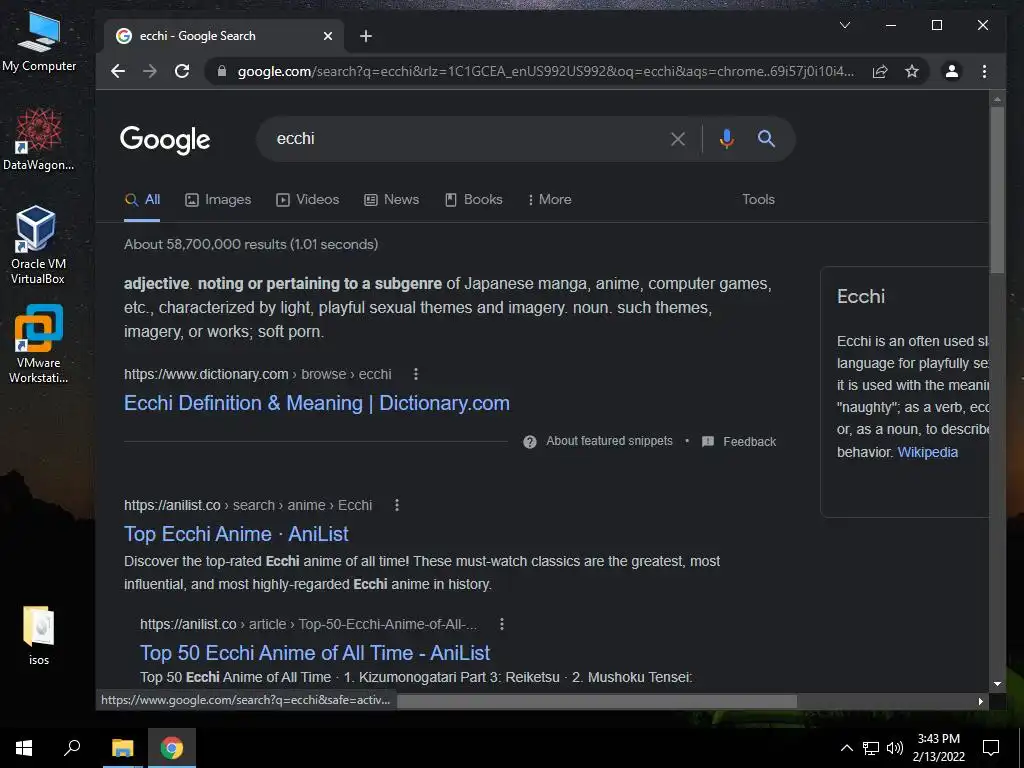Open dictionary.com result's three-dot options
Screen dimensions: 1024x768
click(x=416, y=374)
